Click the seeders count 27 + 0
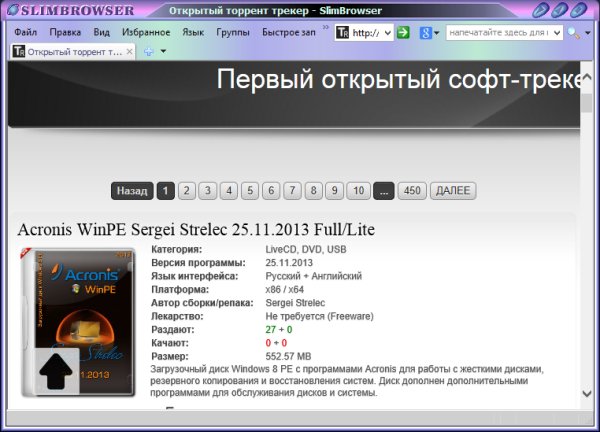Viewport: 600px width, 432px height. (279, 330)
